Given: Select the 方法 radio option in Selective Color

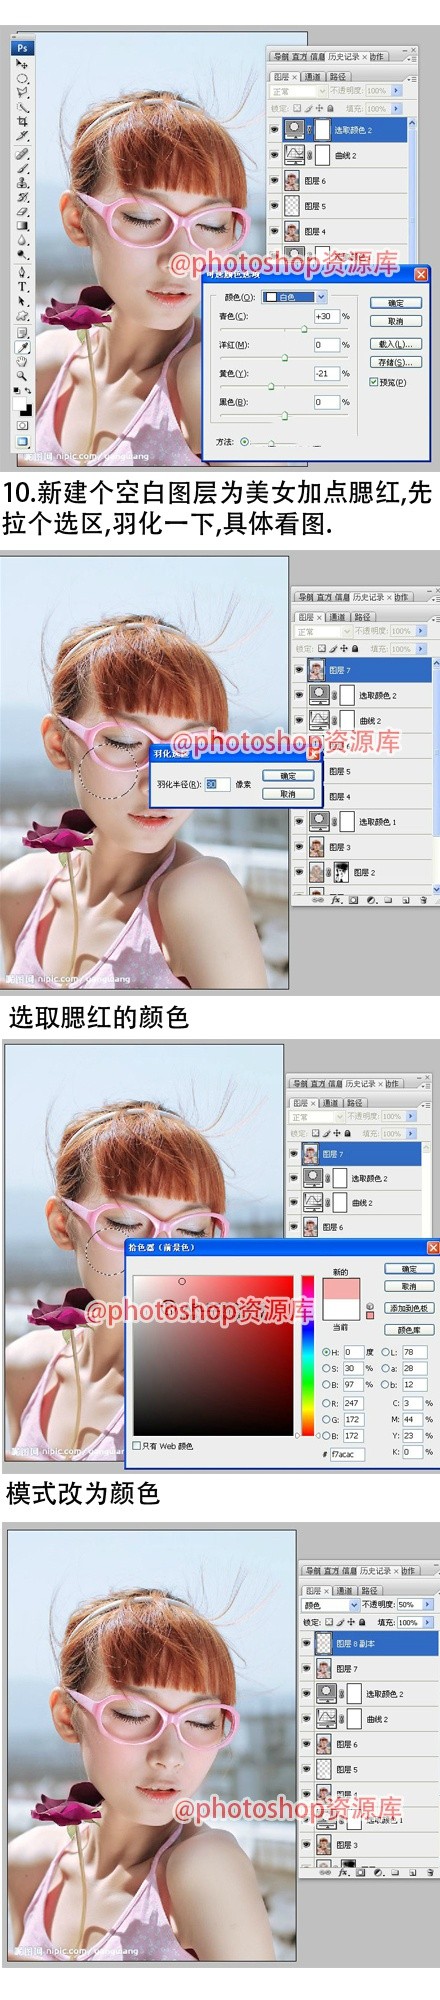Looking at the screenshot, I should pos(244,441).
